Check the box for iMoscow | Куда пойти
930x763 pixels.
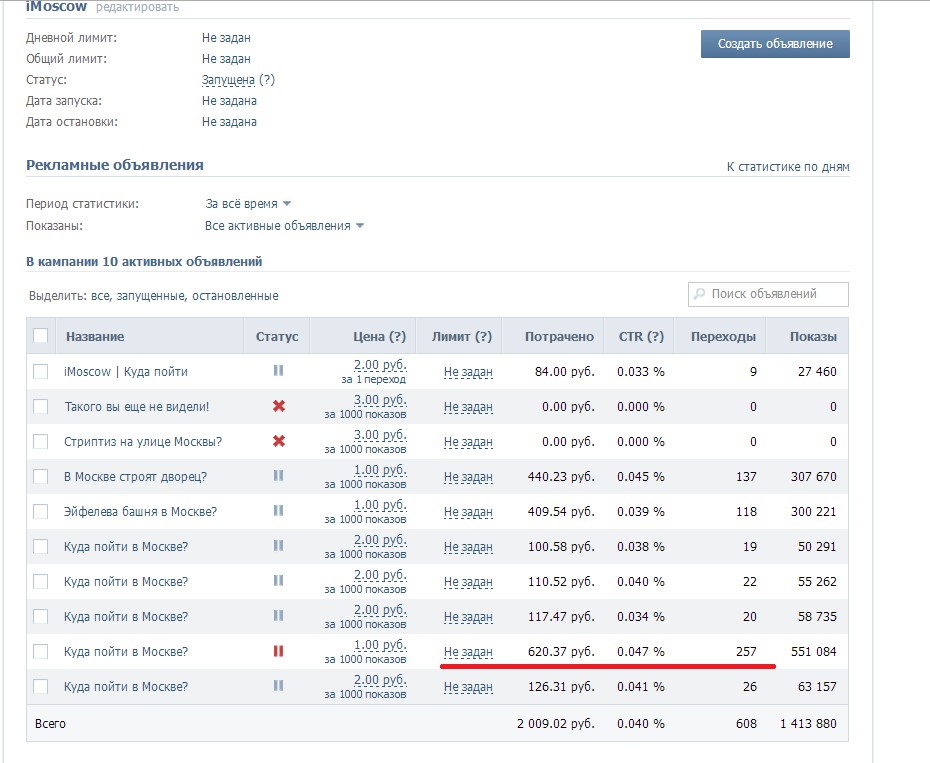click(40, 371)
